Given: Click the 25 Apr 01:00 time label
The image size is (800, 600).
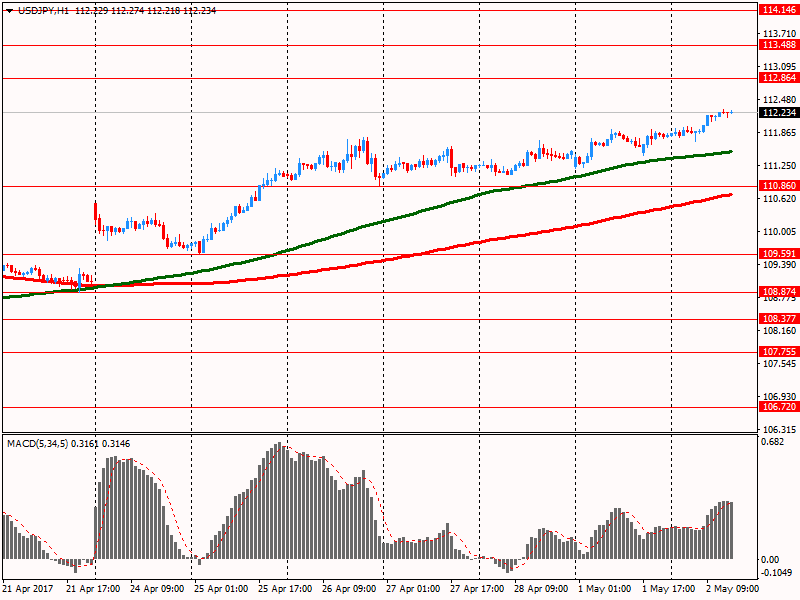Looking at the screenshot, I should tap(221, 589).
